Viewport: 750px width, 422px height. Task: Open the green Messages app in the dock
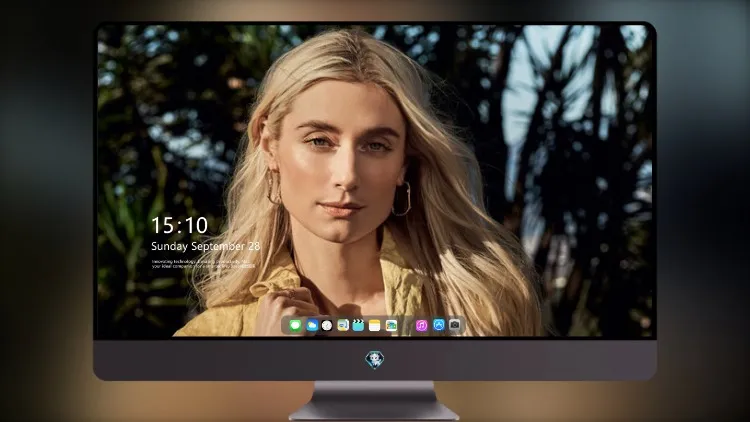[295, 326]
